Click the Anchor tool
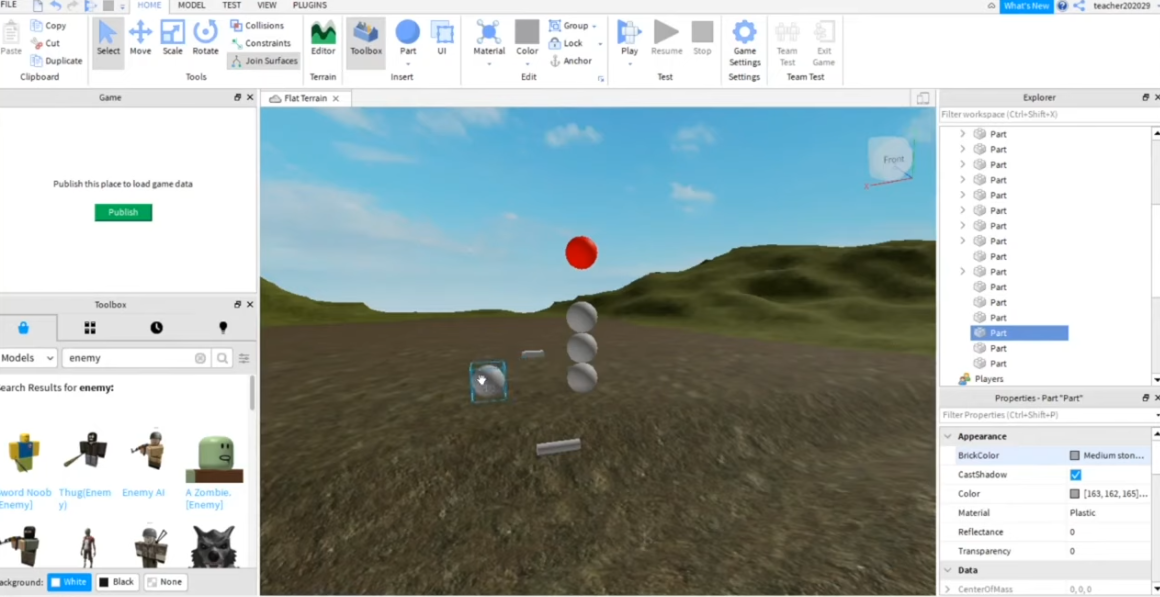This screenshot has height=597, width=1160. [570, 61]
